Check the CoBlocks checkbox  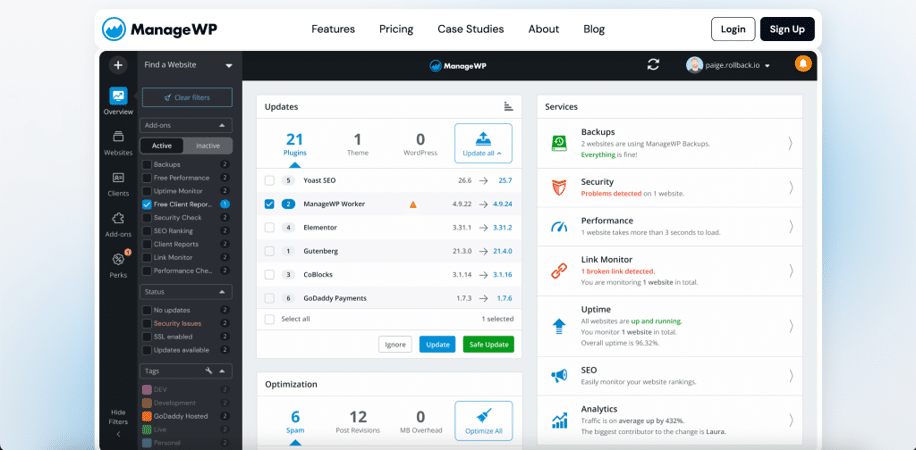(x=269, y=274)
